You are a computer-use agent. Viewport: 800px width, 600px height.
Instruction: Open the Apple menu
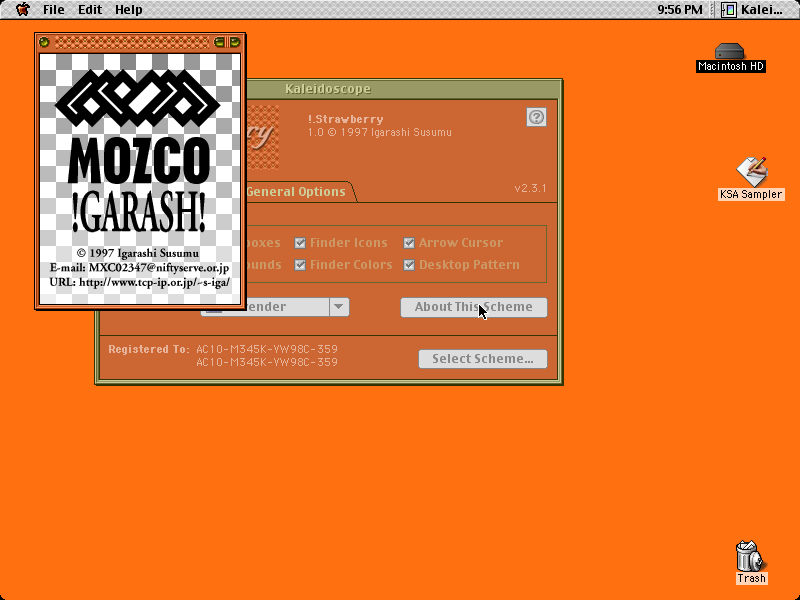coord(22,9)
